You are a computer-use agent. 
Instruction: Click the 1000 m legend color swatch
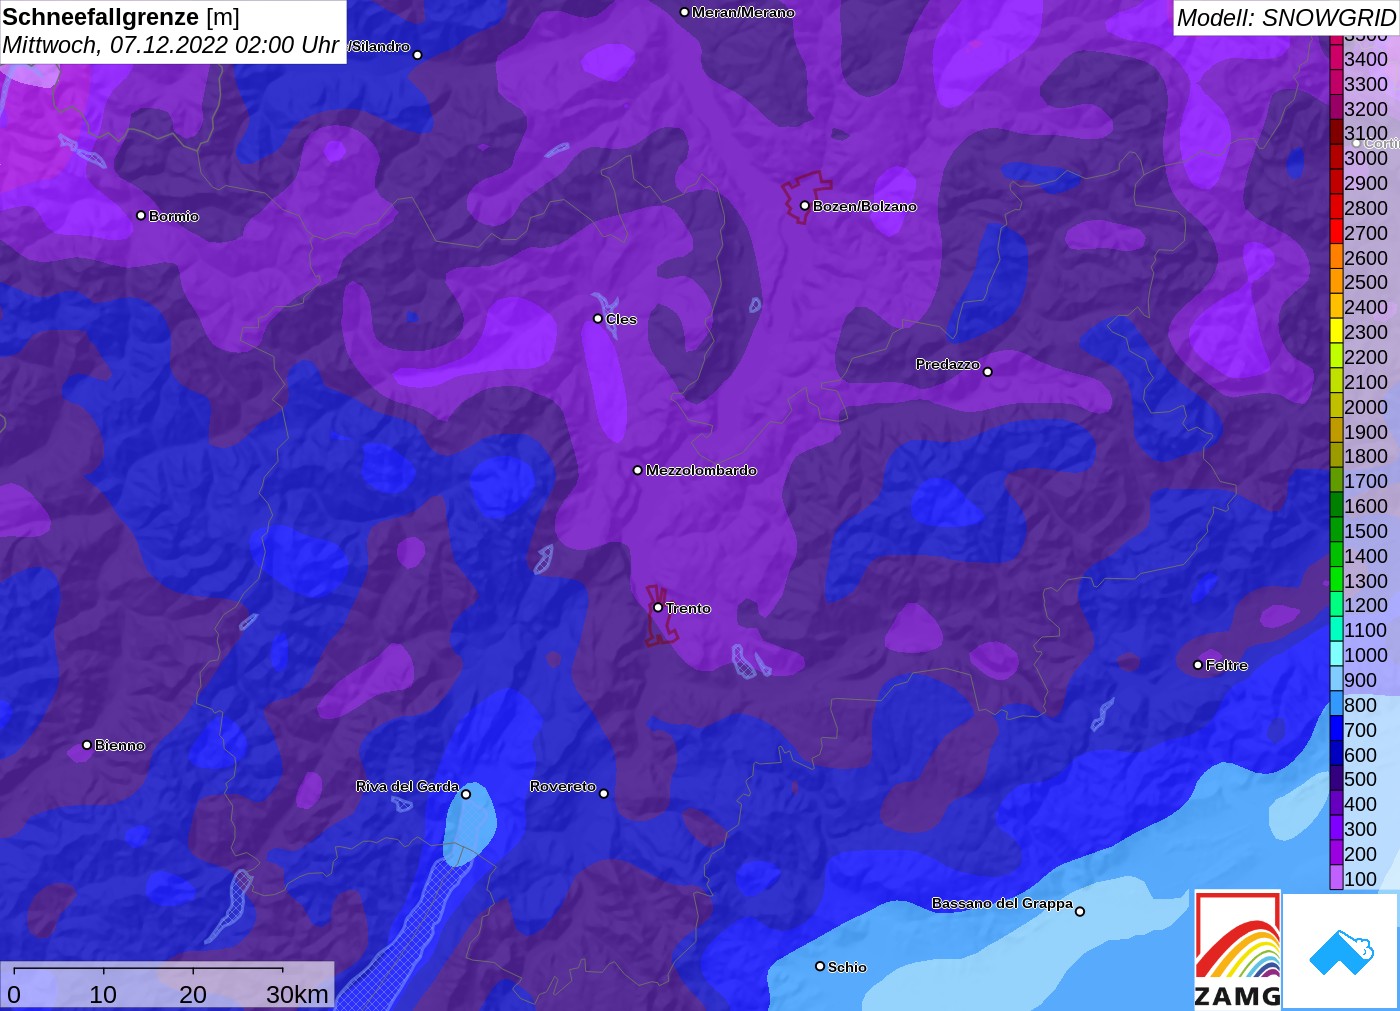coord(1336,655)
